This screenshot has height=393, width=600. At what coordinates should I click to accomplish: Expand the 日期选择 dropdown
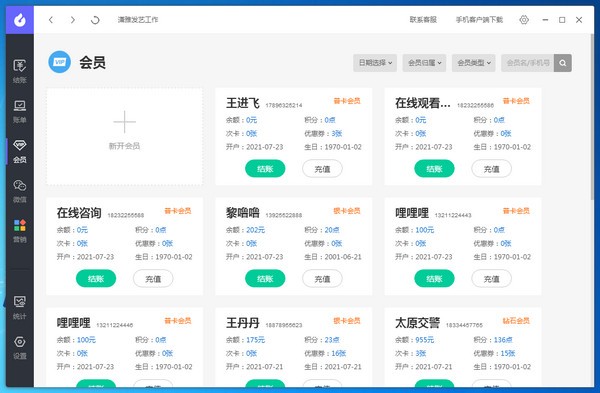[375, 63]
